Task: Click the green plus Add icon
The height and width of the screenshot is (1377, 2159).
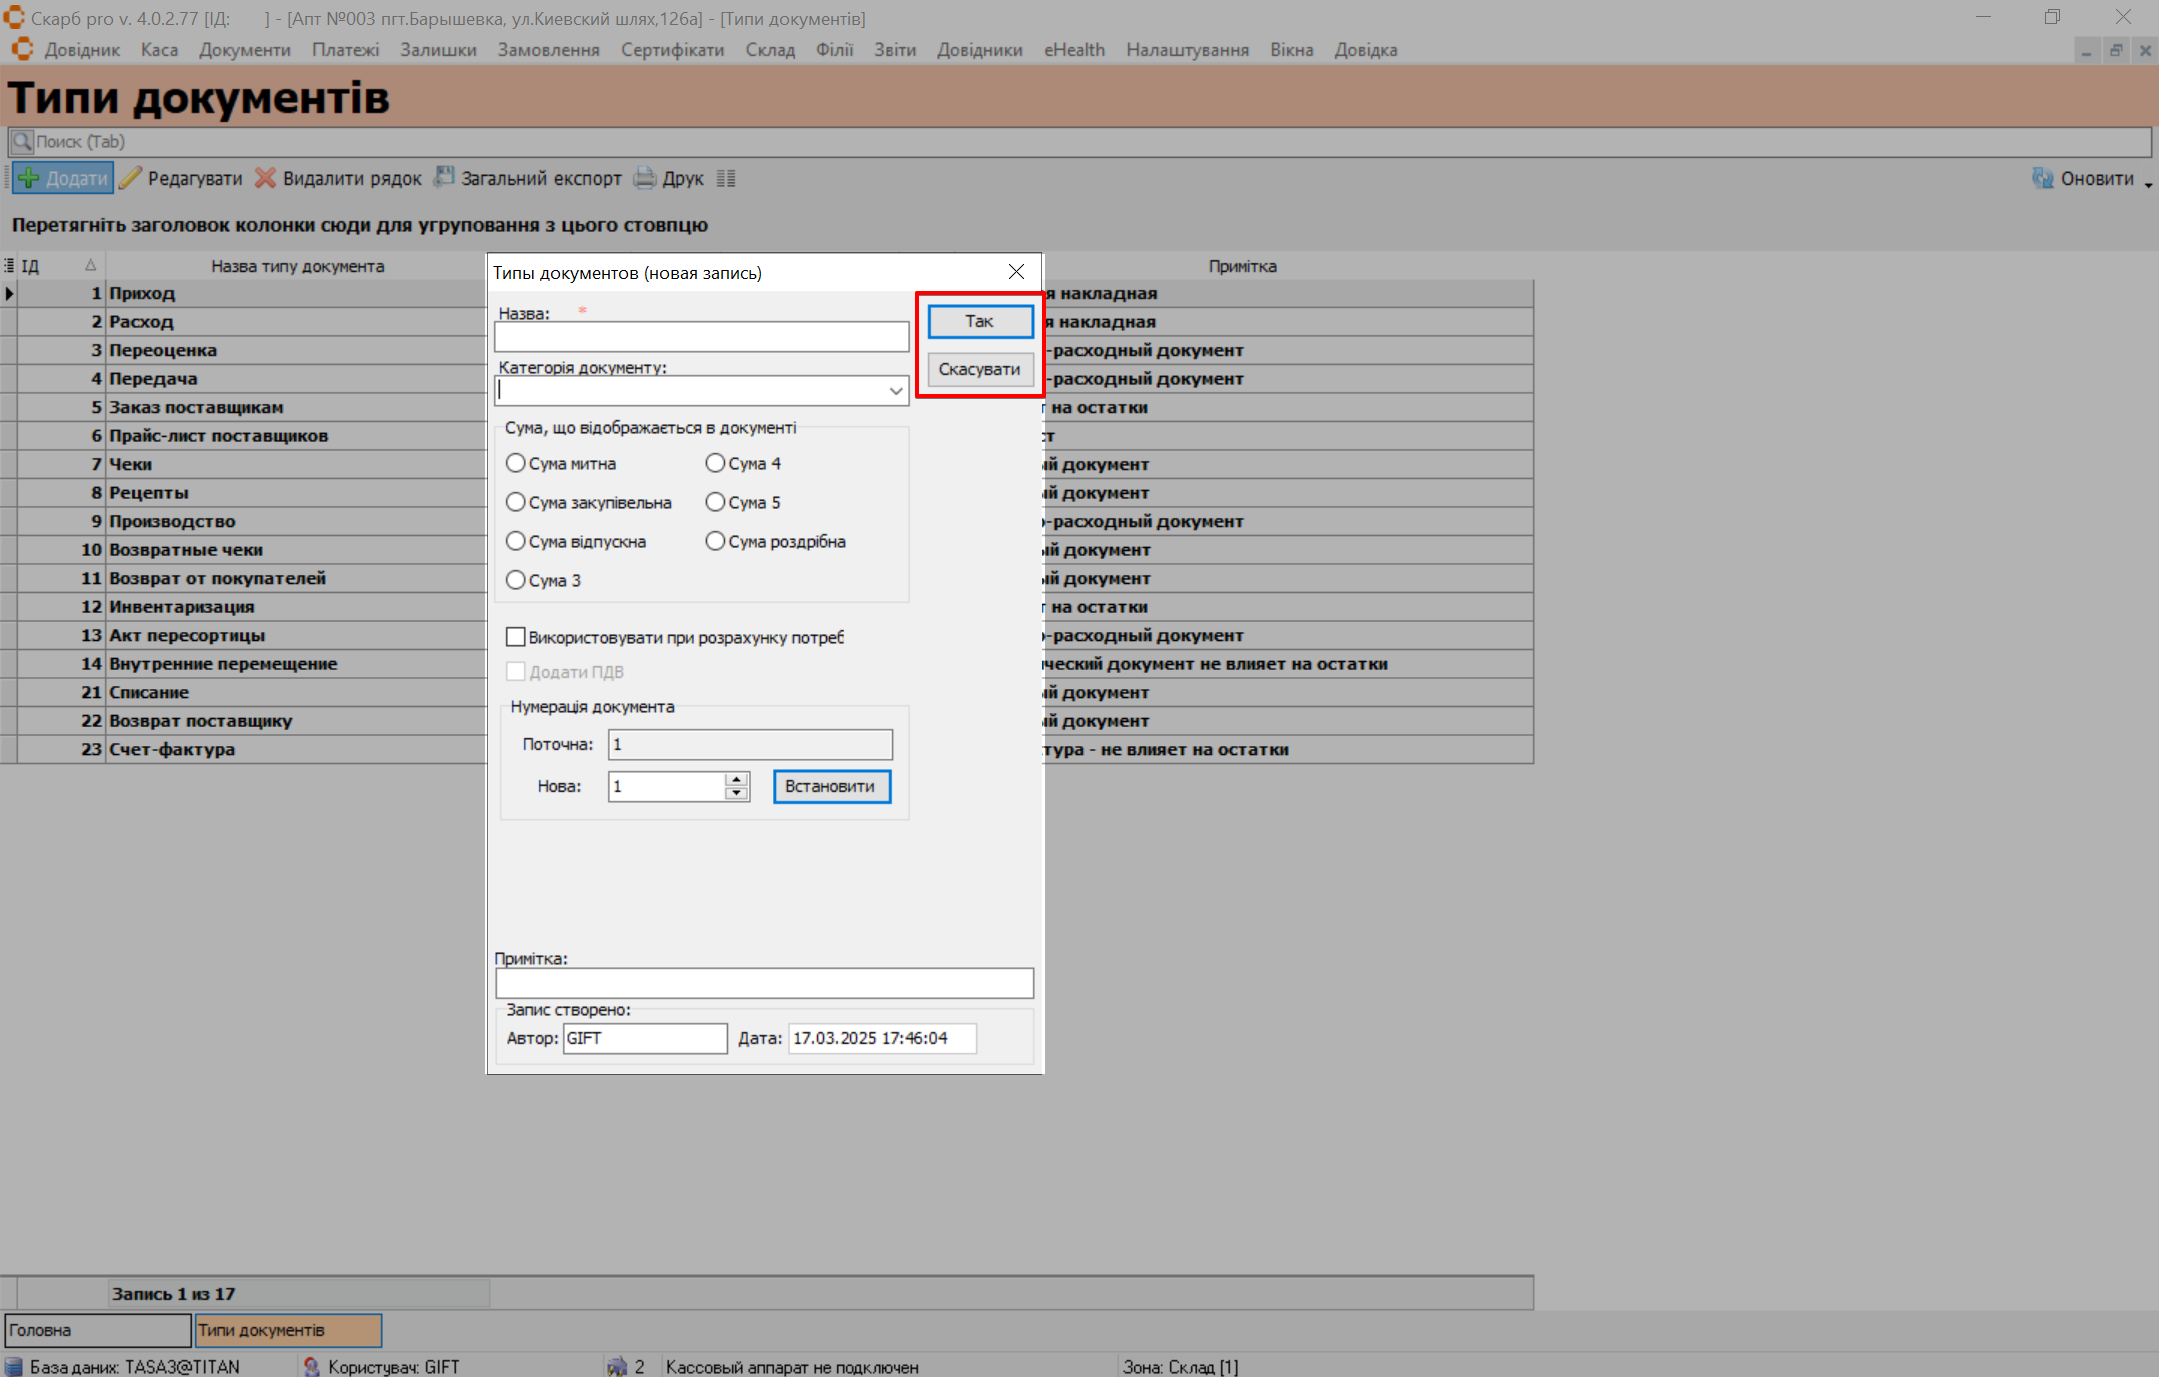Action: click(x=29, y=179)
